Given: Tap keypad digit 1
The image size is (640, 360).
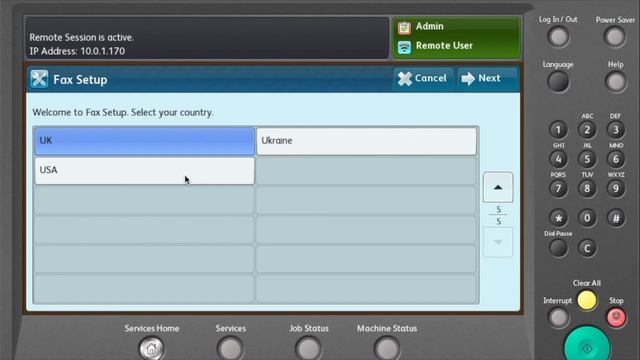Looking at the screenshot, I should (558, 130).
